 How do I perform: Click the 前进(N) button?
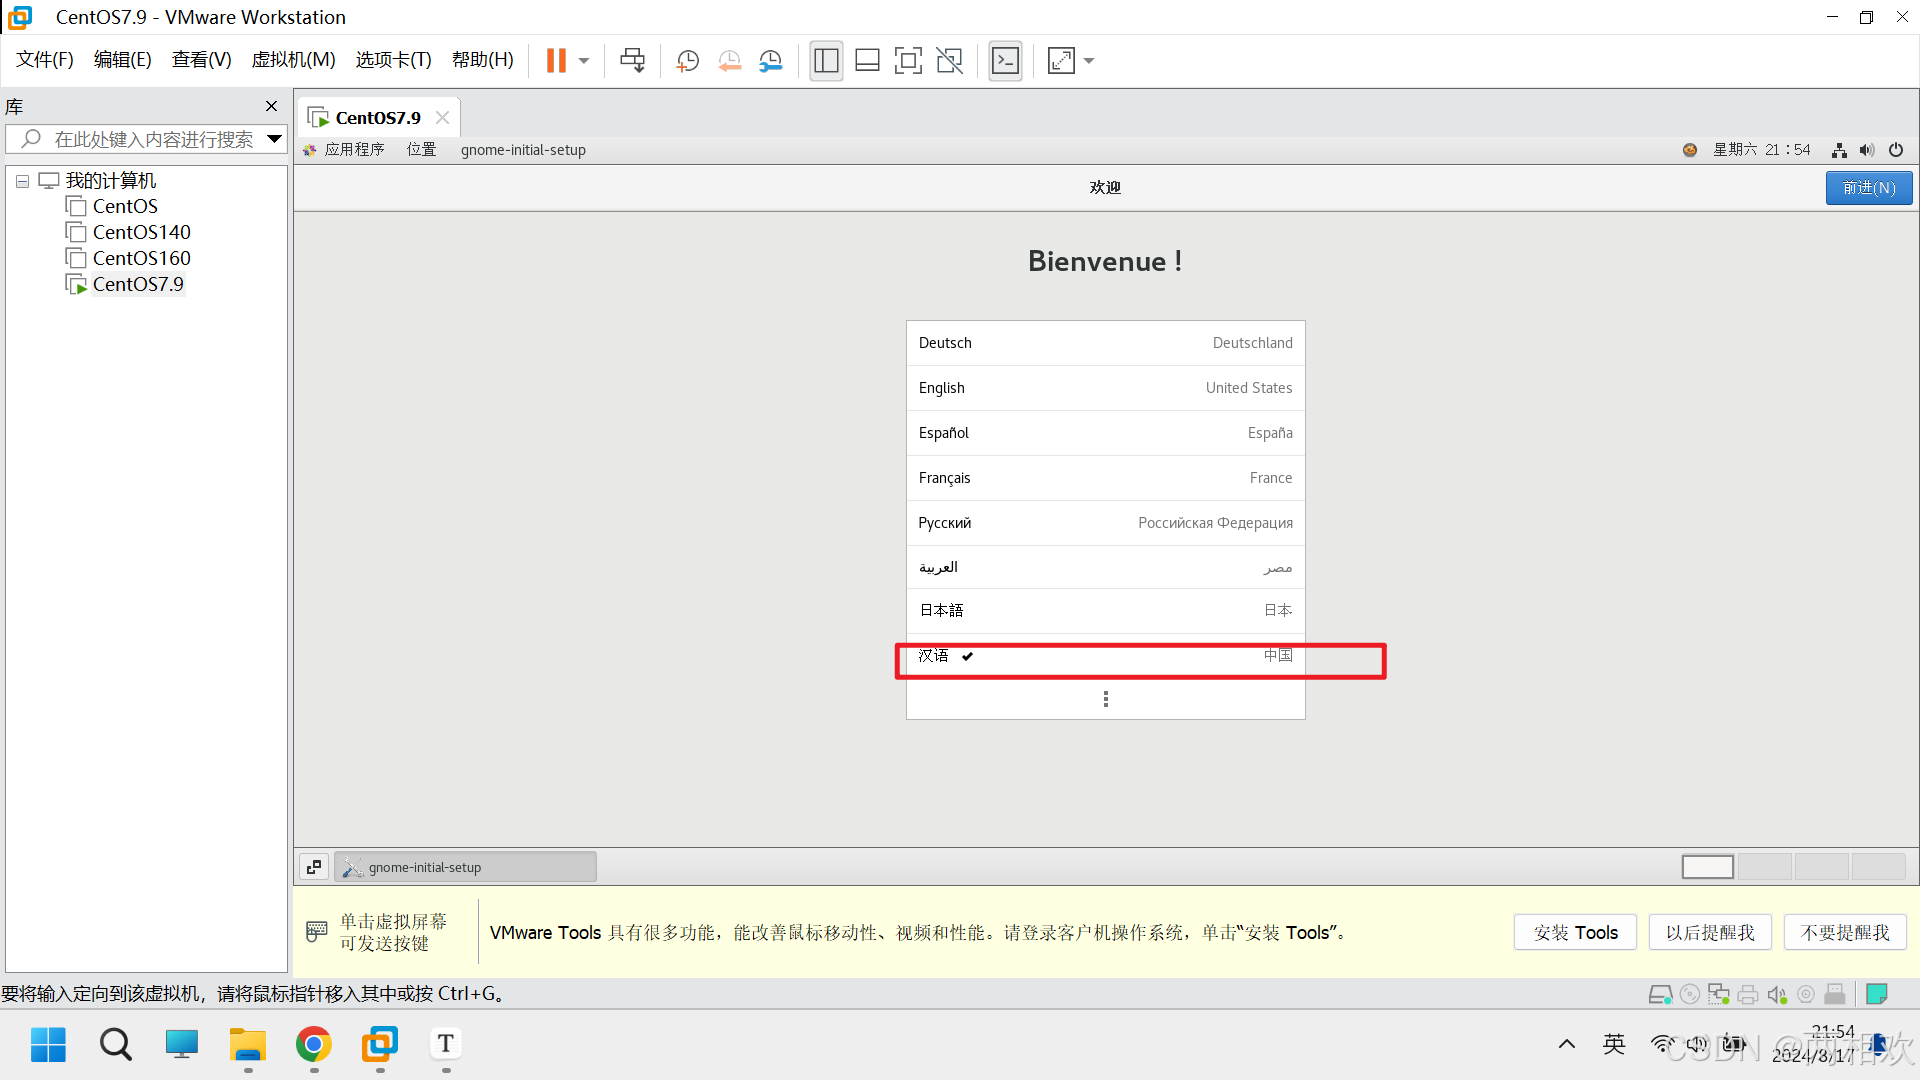(x=1868, y=188)
